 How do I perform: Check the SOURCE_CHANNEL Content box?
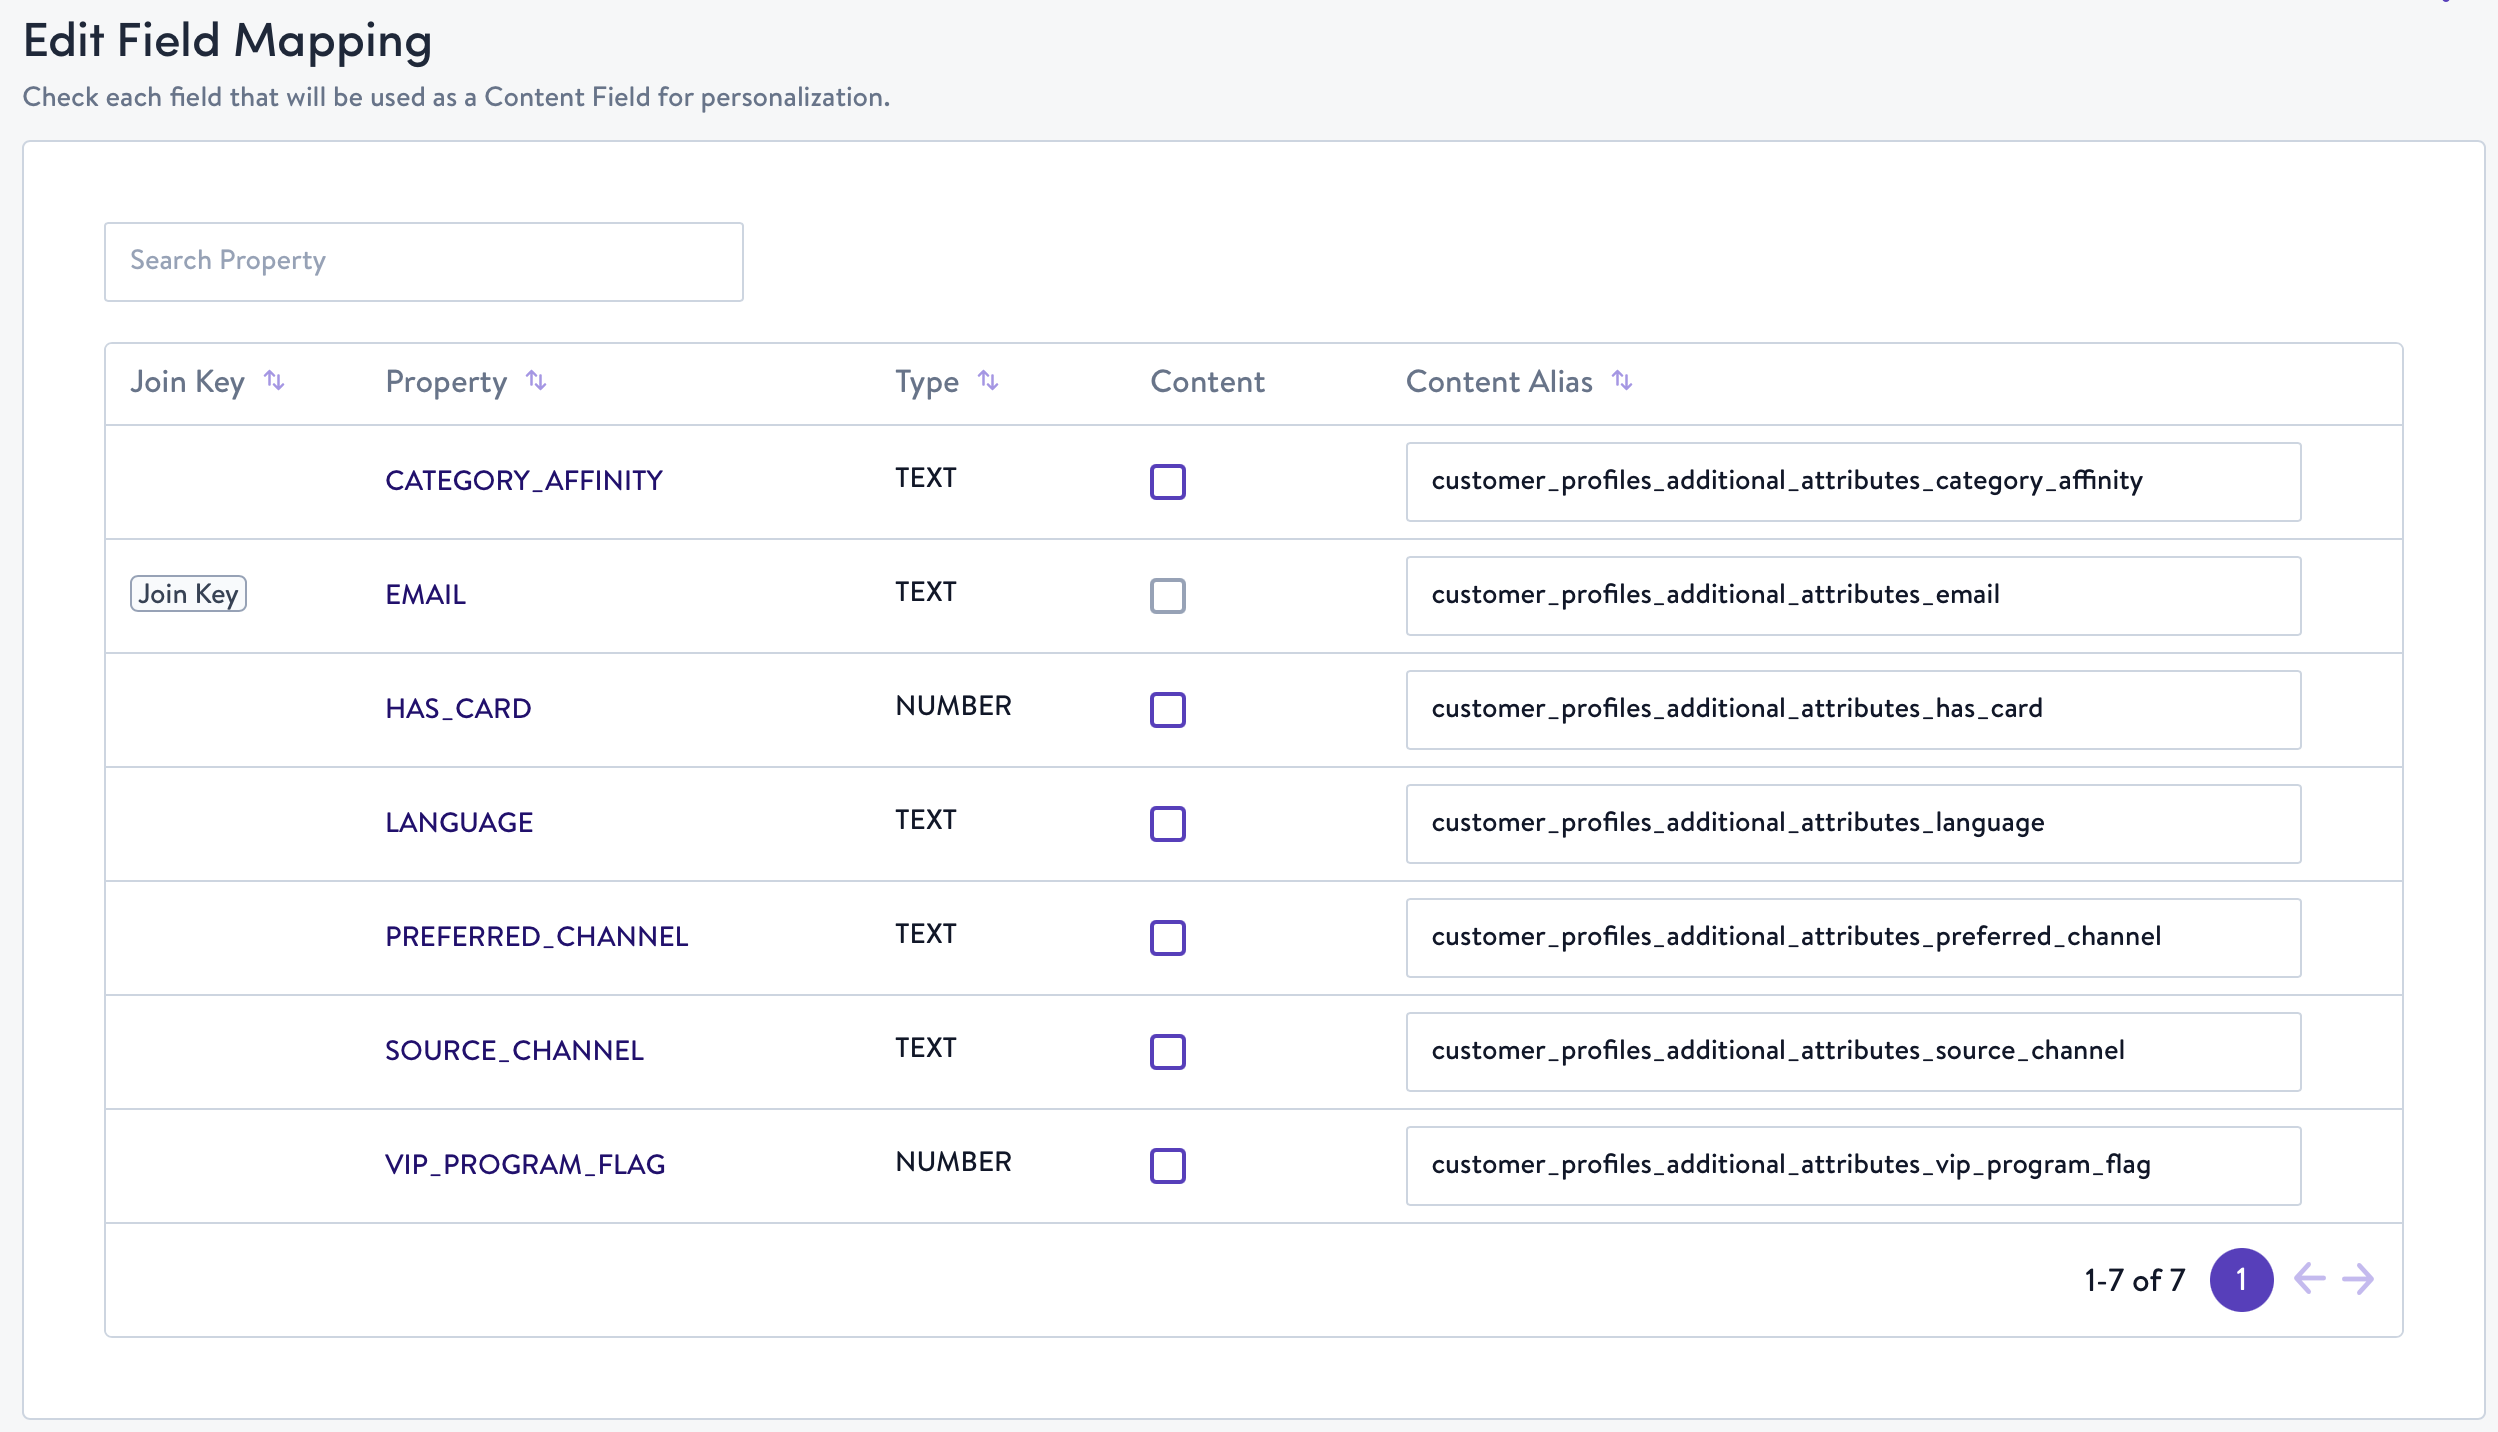(1167, 1052)
